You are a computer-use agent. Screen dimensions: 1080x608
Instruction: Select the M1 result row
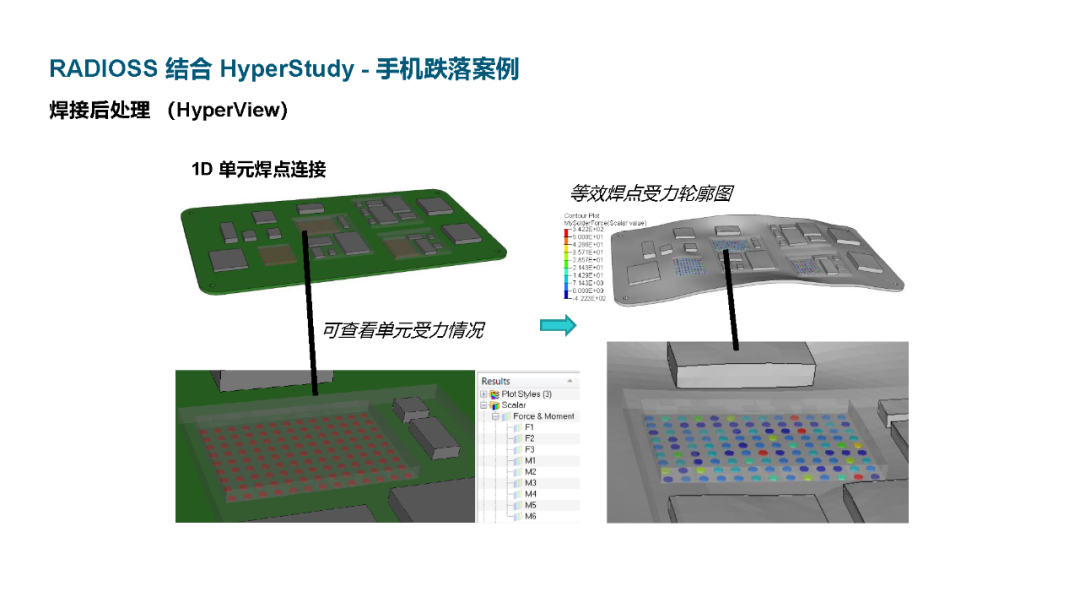pyautogui.click(x=528, y=461)
